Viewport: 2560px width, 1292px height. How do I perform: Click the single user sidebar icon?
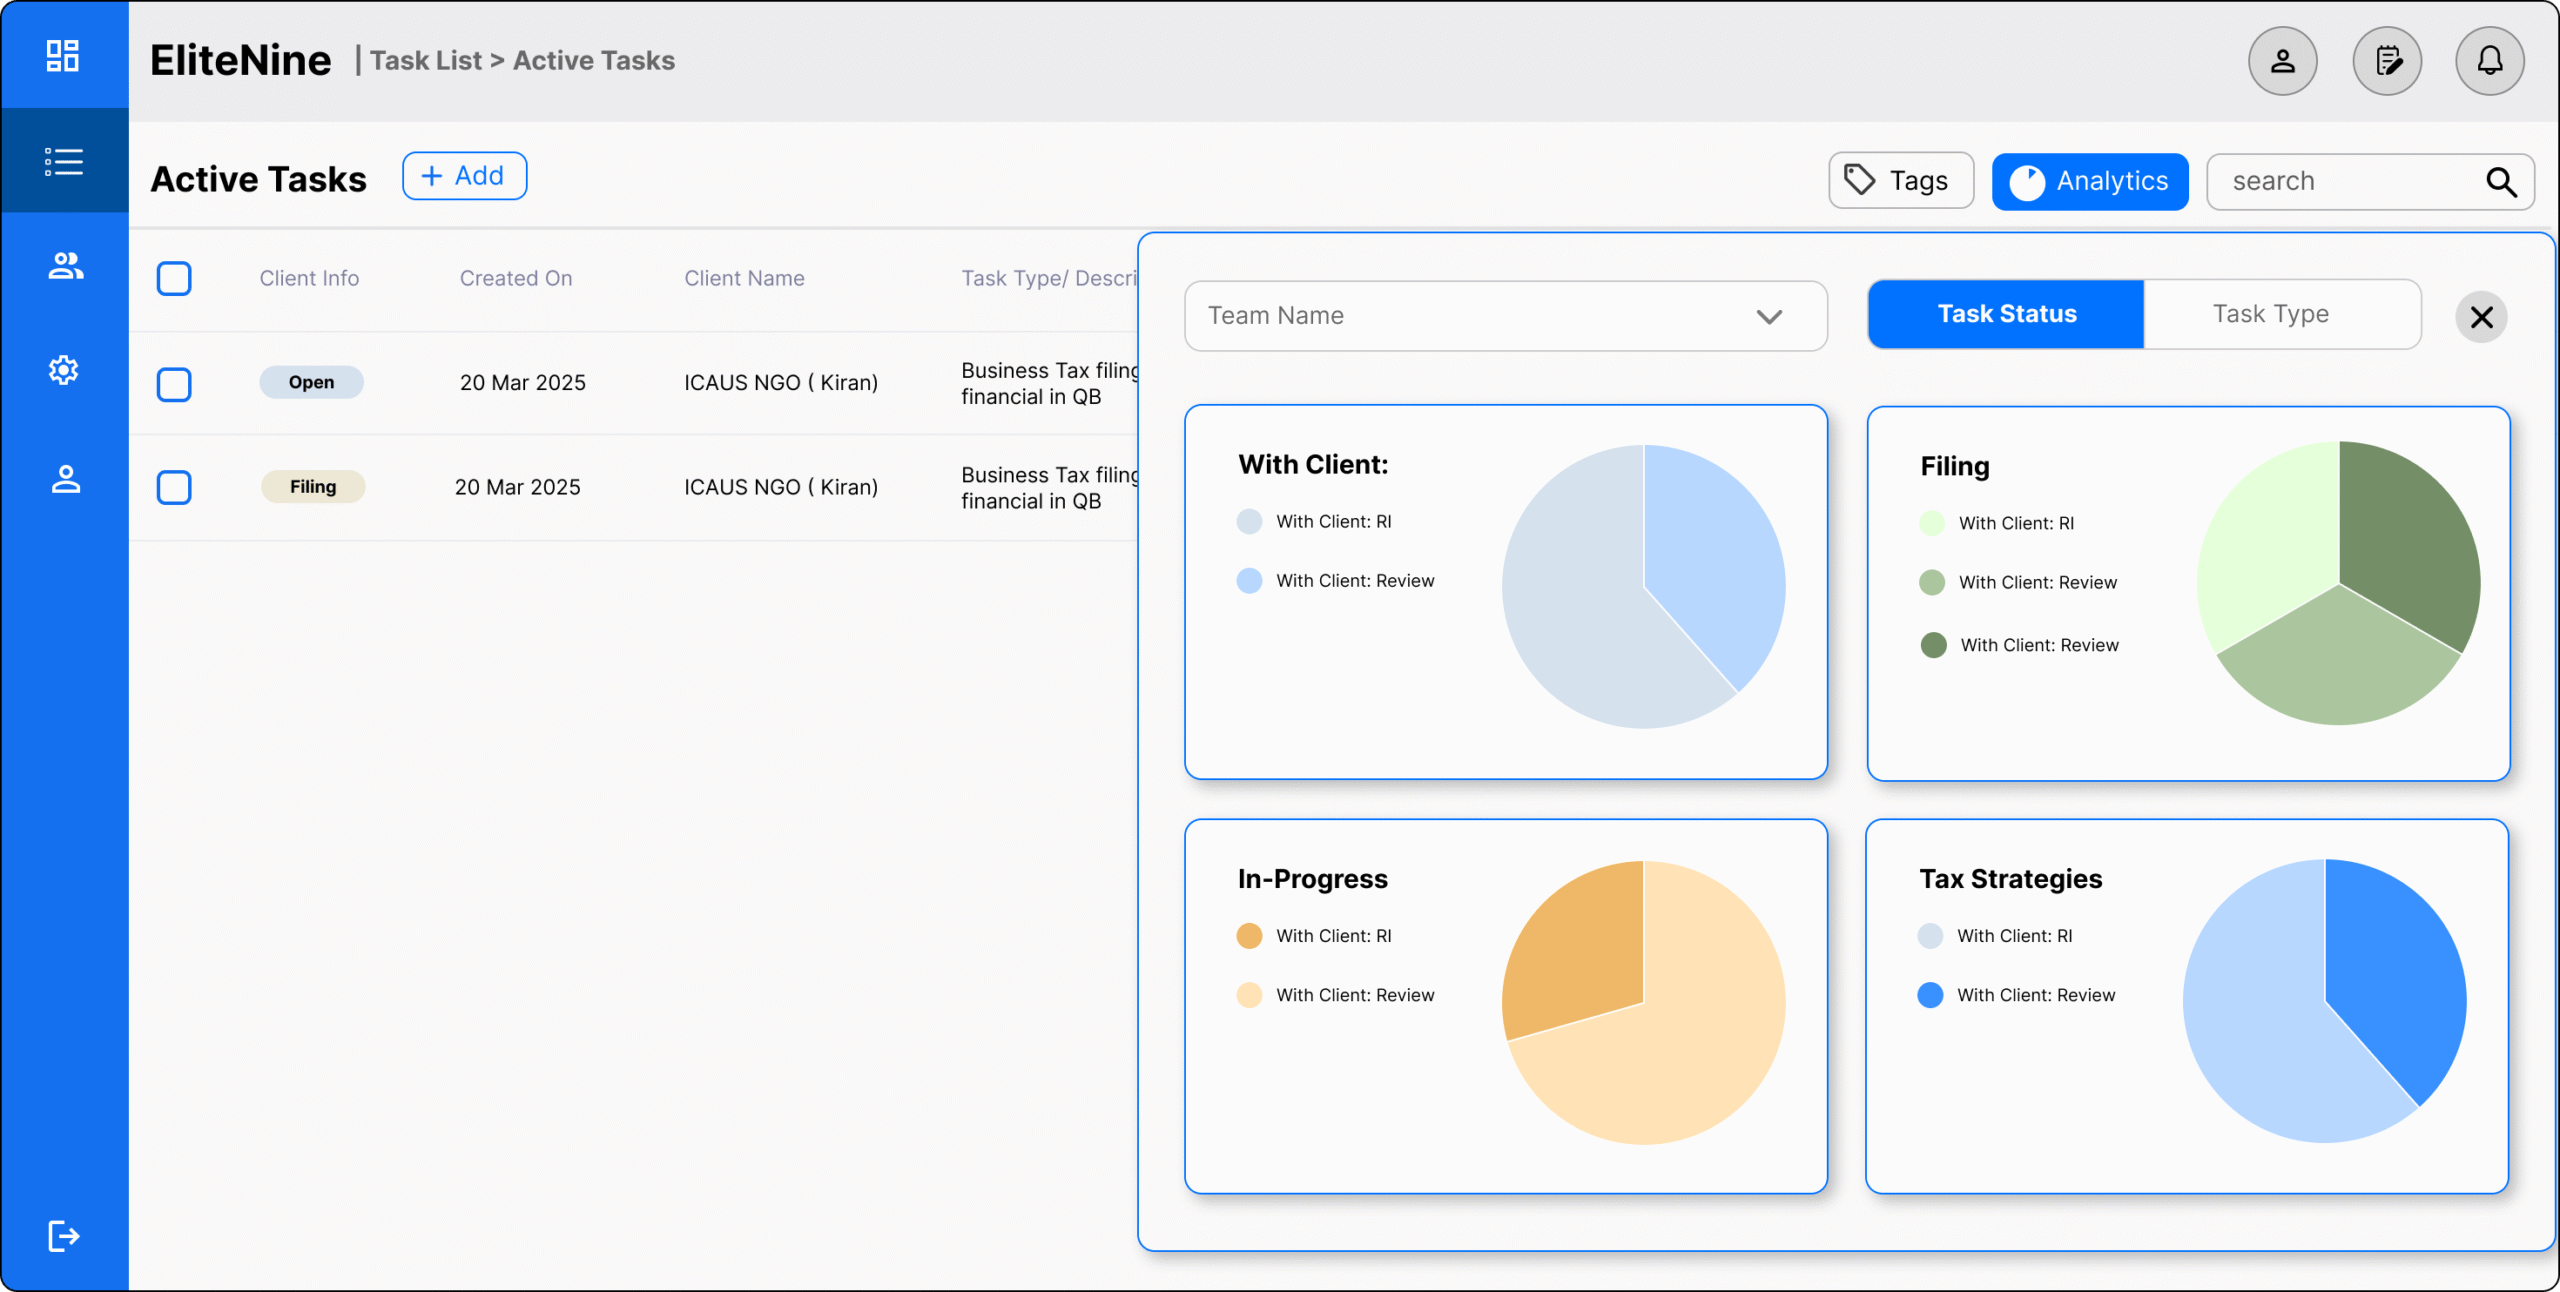(65, 479)
